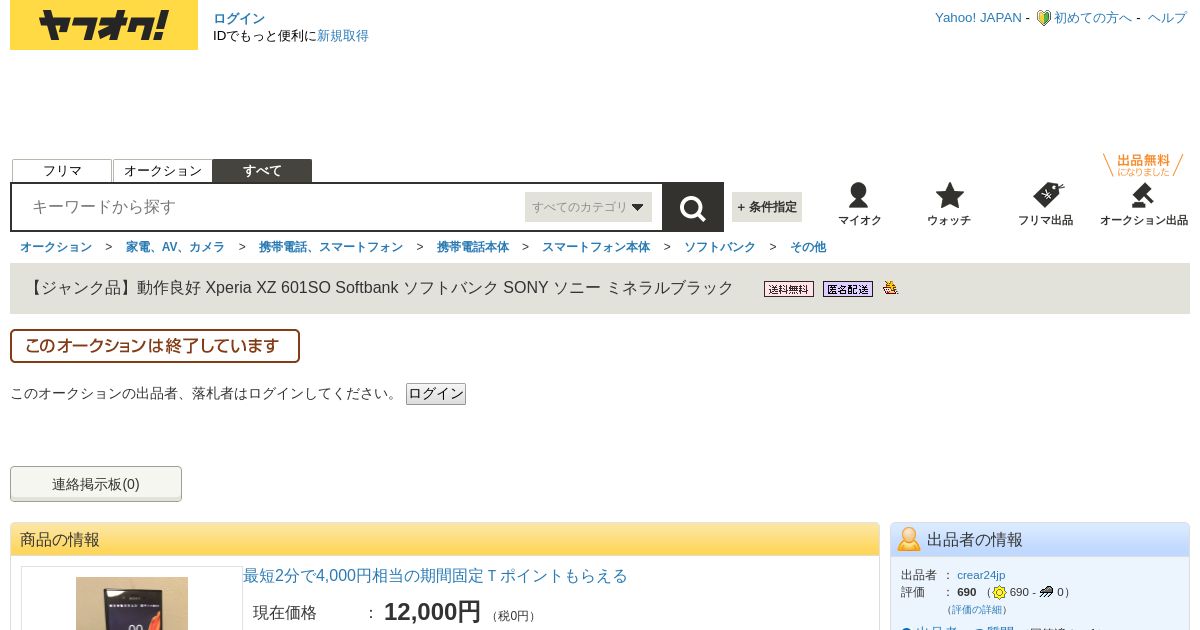Click the 出品無料 promotional badge

click(1143, 165)
